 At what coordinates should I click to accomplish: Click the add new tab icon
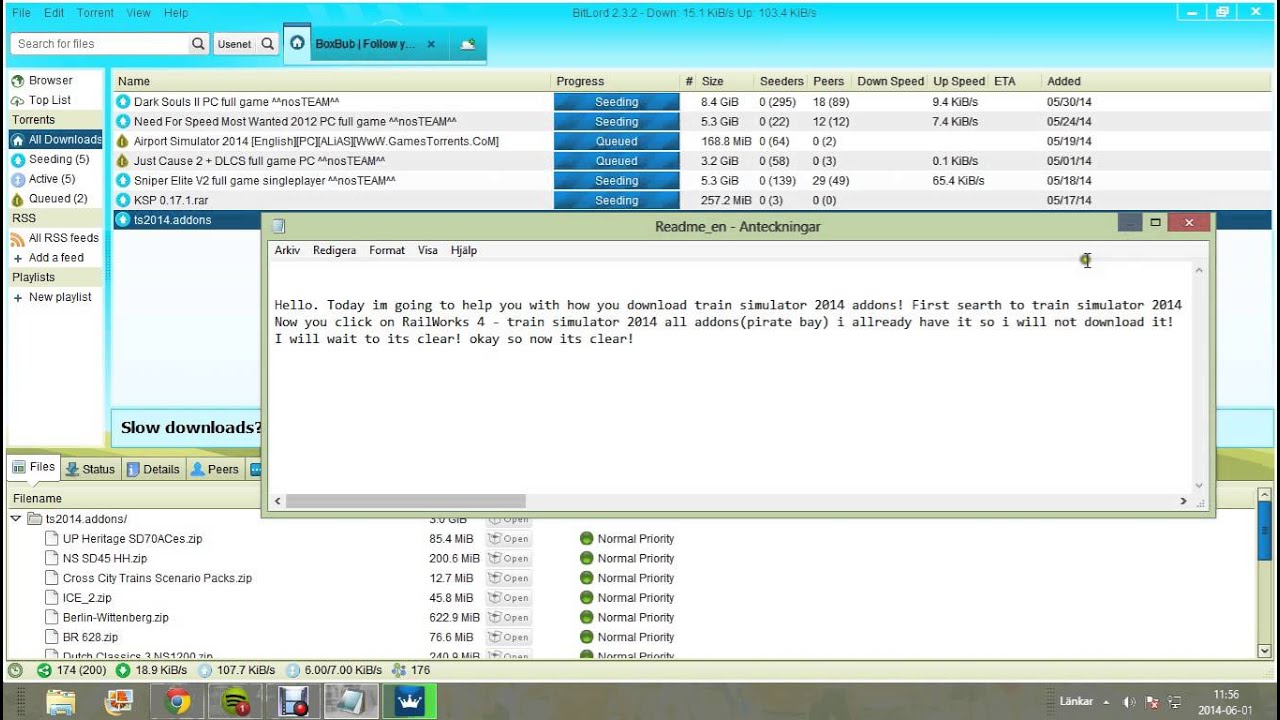467,44
